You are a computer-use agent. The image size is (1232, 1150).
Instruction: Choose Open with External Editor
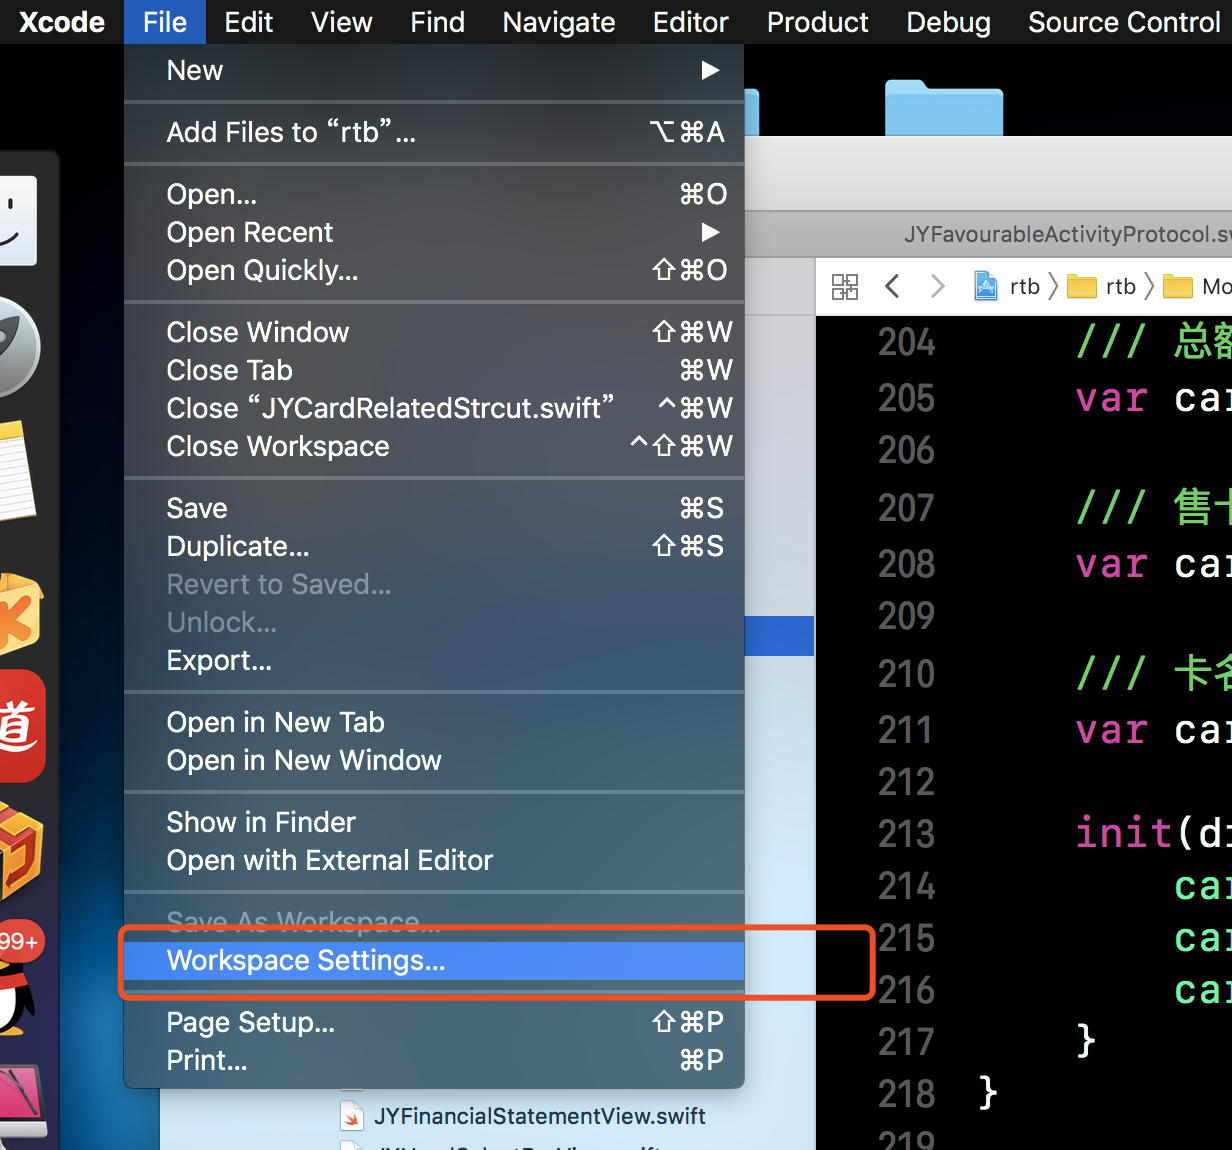[434, 860]
